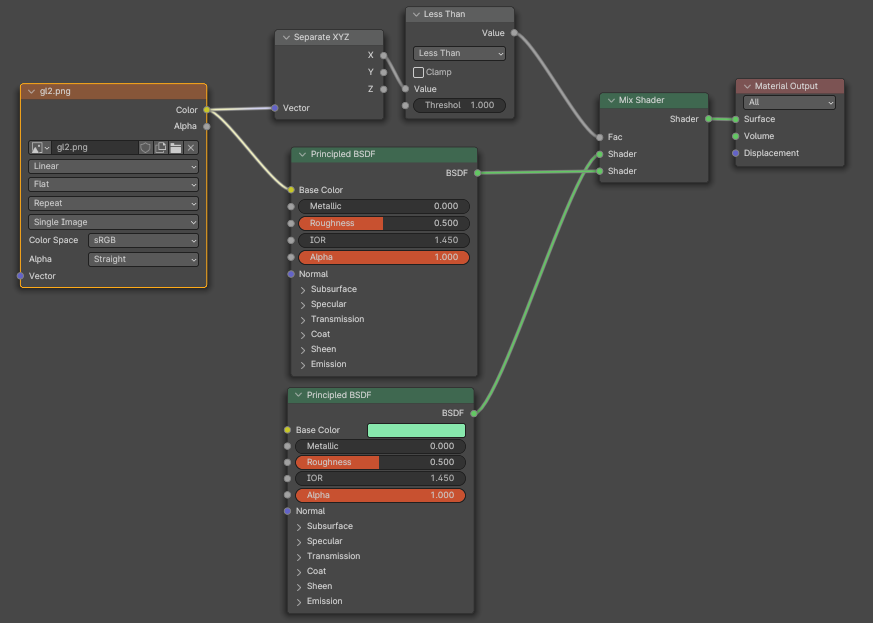Screen dimensions: 873x623
Task: Click the Fac input socket on Mix Shader
Action: click(x=600, y=137)
